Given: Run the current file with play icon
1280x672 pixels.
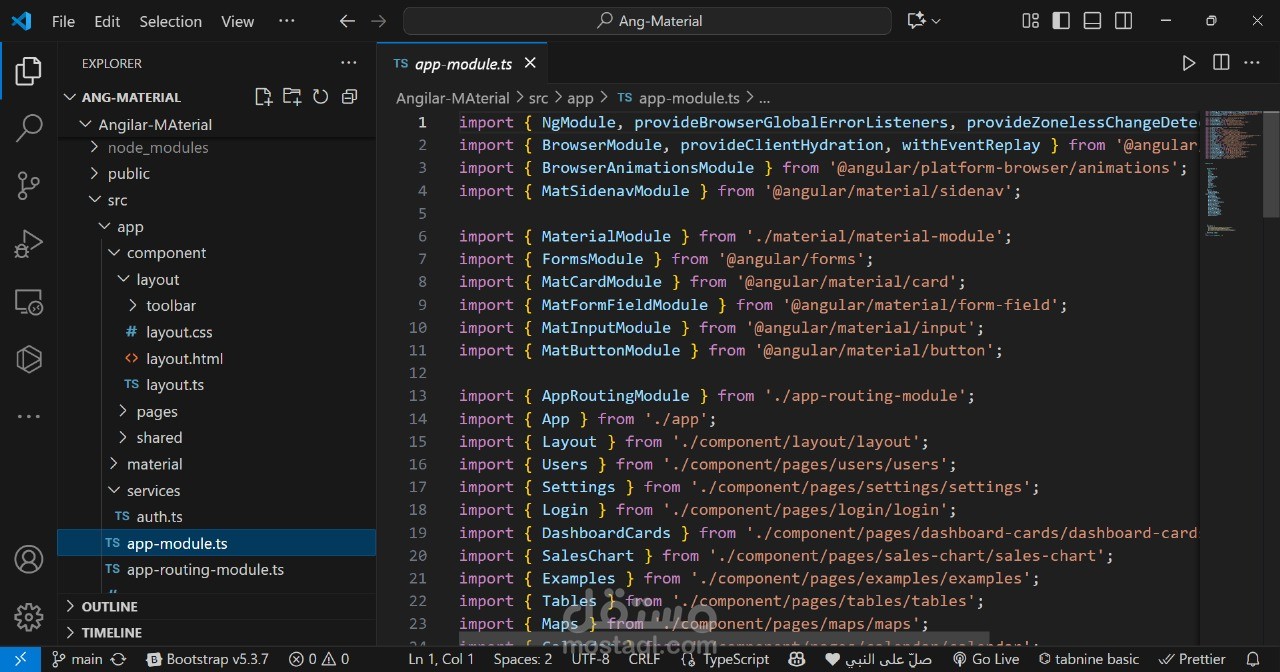Looking at the screenshot, I should coord(1189,63).
